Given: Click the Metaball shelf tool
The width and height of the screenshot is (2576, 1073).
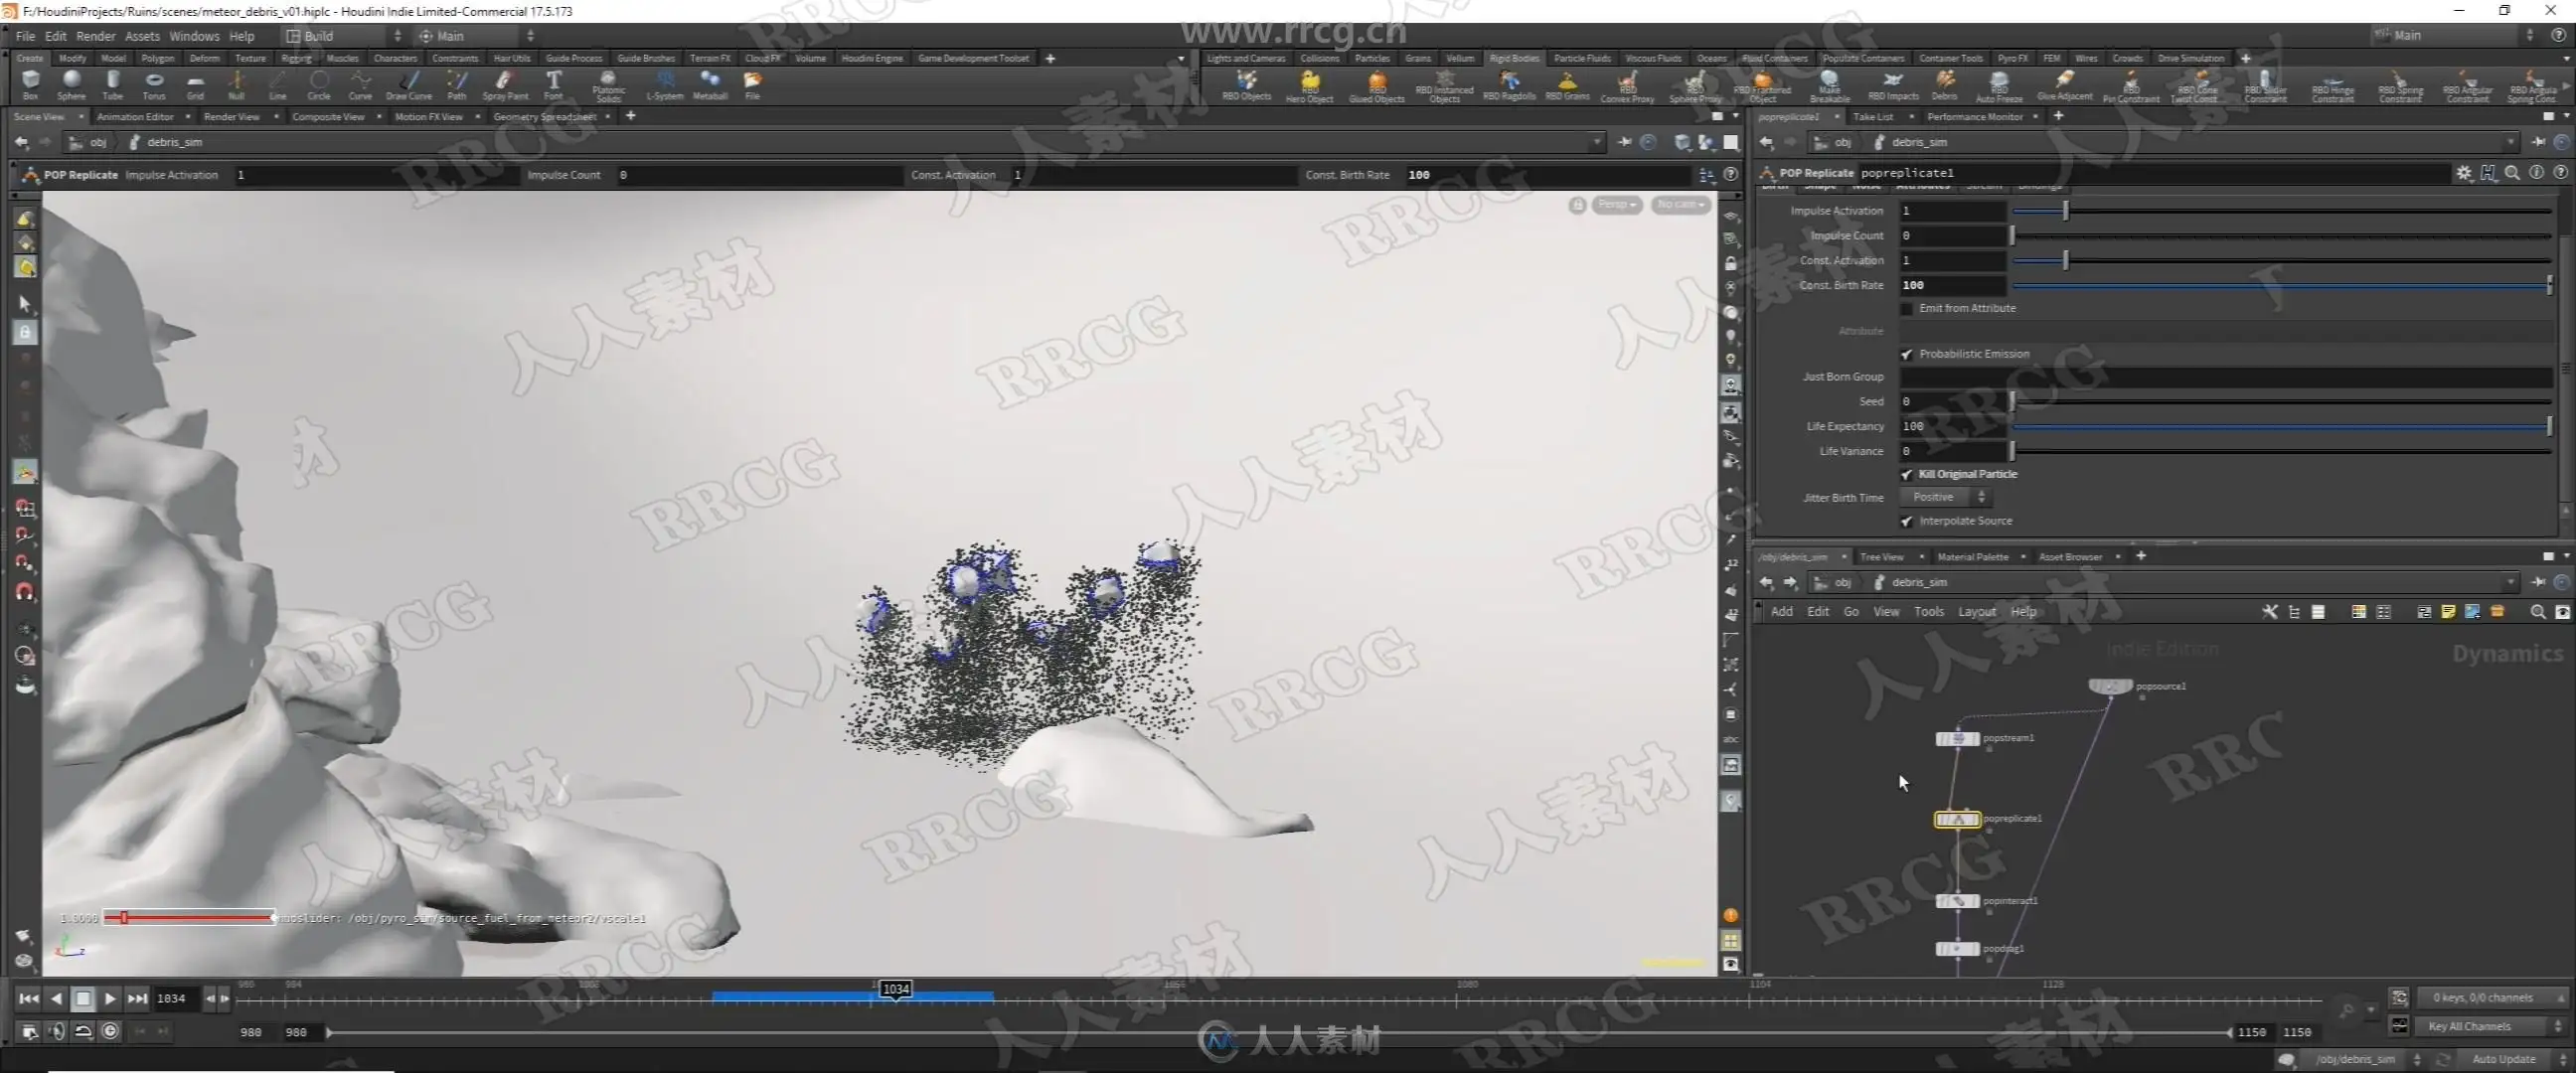Looking at the screenshot, I should (709, 84).
